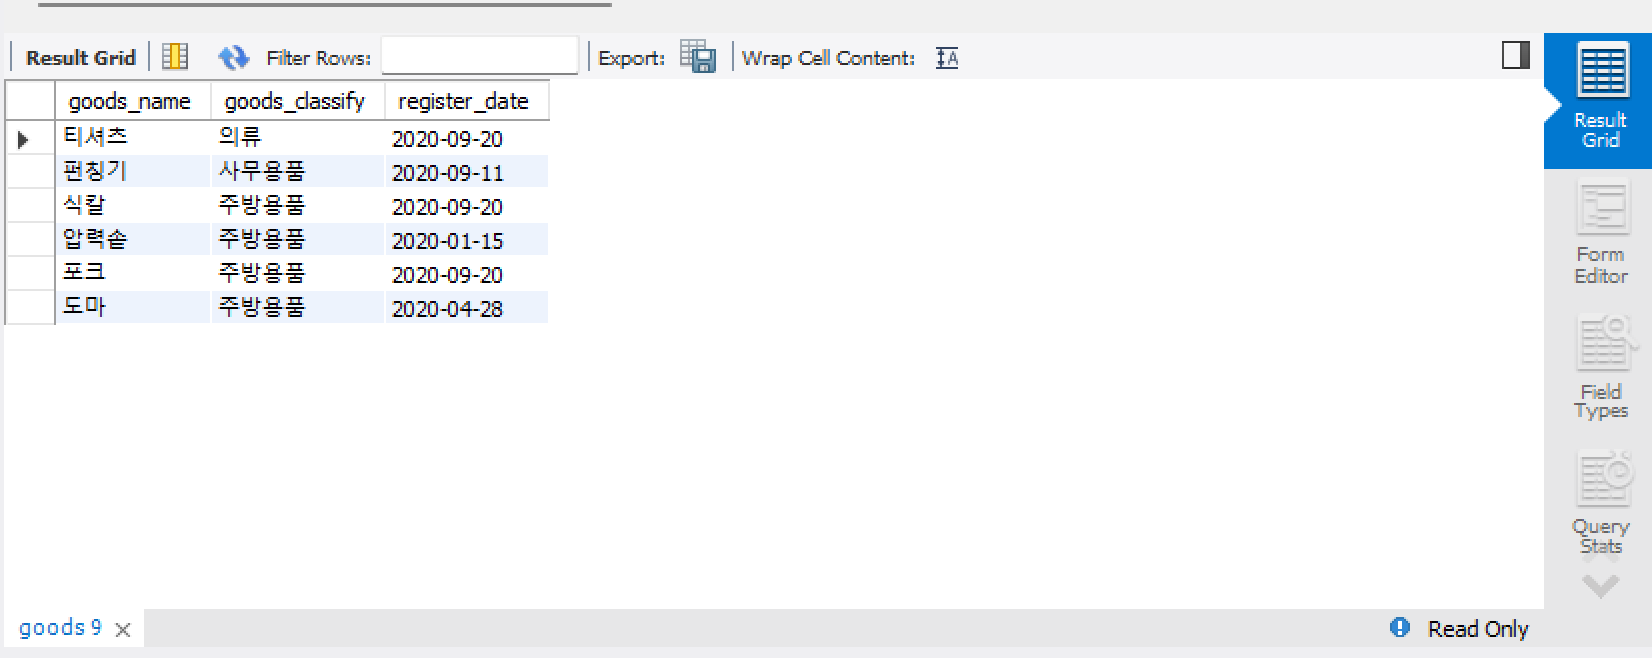
Task: Click the top-left select-all grid corner
Action: coord(30,101)
